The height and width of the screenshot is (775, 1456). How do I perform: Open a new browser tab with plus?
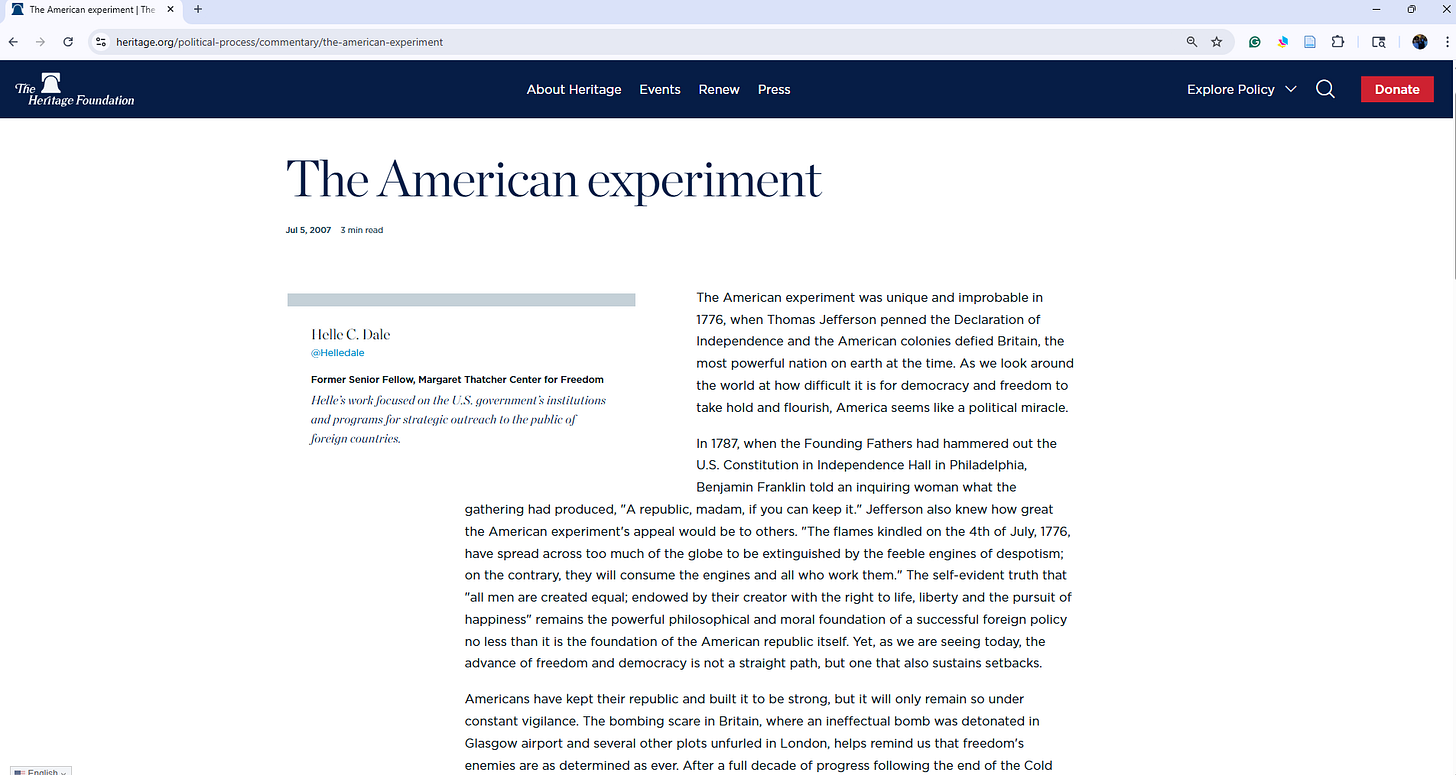[x=198, y=10]
